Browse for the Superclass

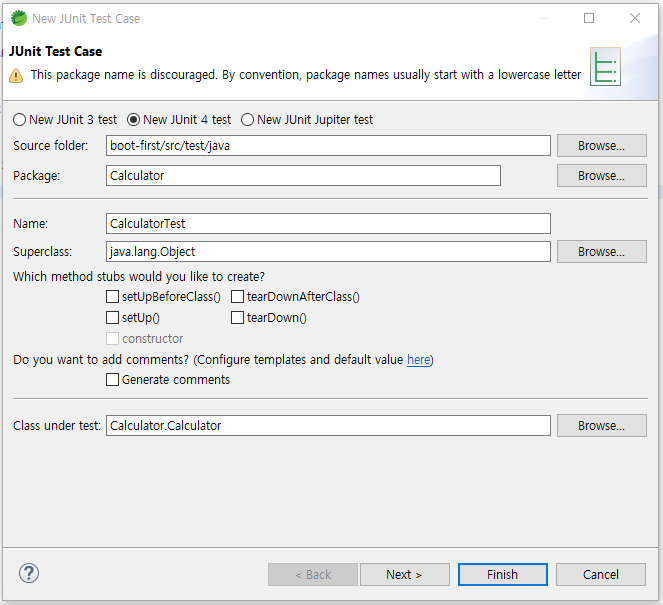[x=601, y=252]
